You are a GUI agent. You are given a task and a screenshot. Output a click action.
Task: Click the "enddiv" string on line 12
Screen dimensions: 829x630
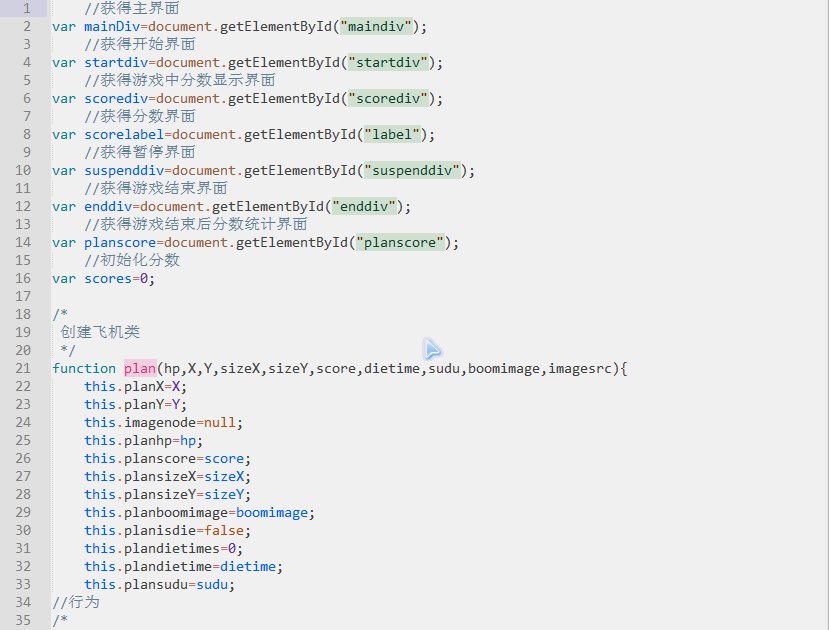[364, 206]
